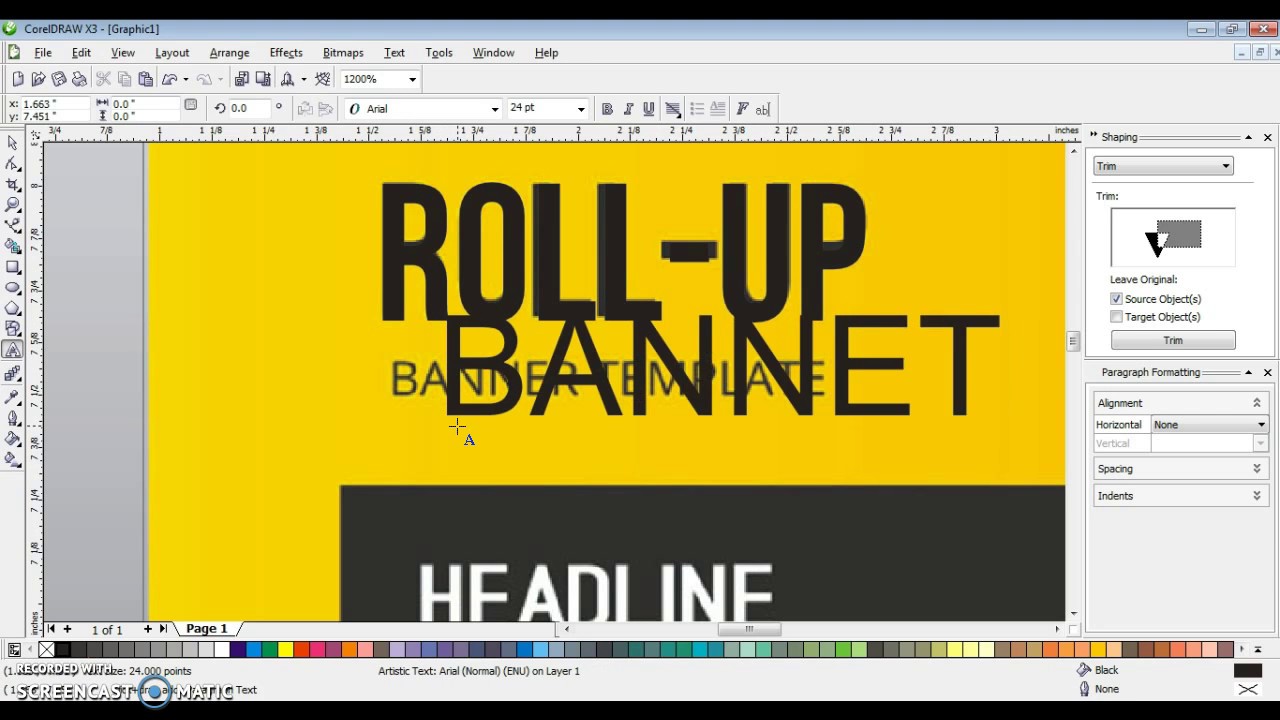The image size is (1280, 720).
Task: Switch to the Page 1 tab
Action: 207,629
